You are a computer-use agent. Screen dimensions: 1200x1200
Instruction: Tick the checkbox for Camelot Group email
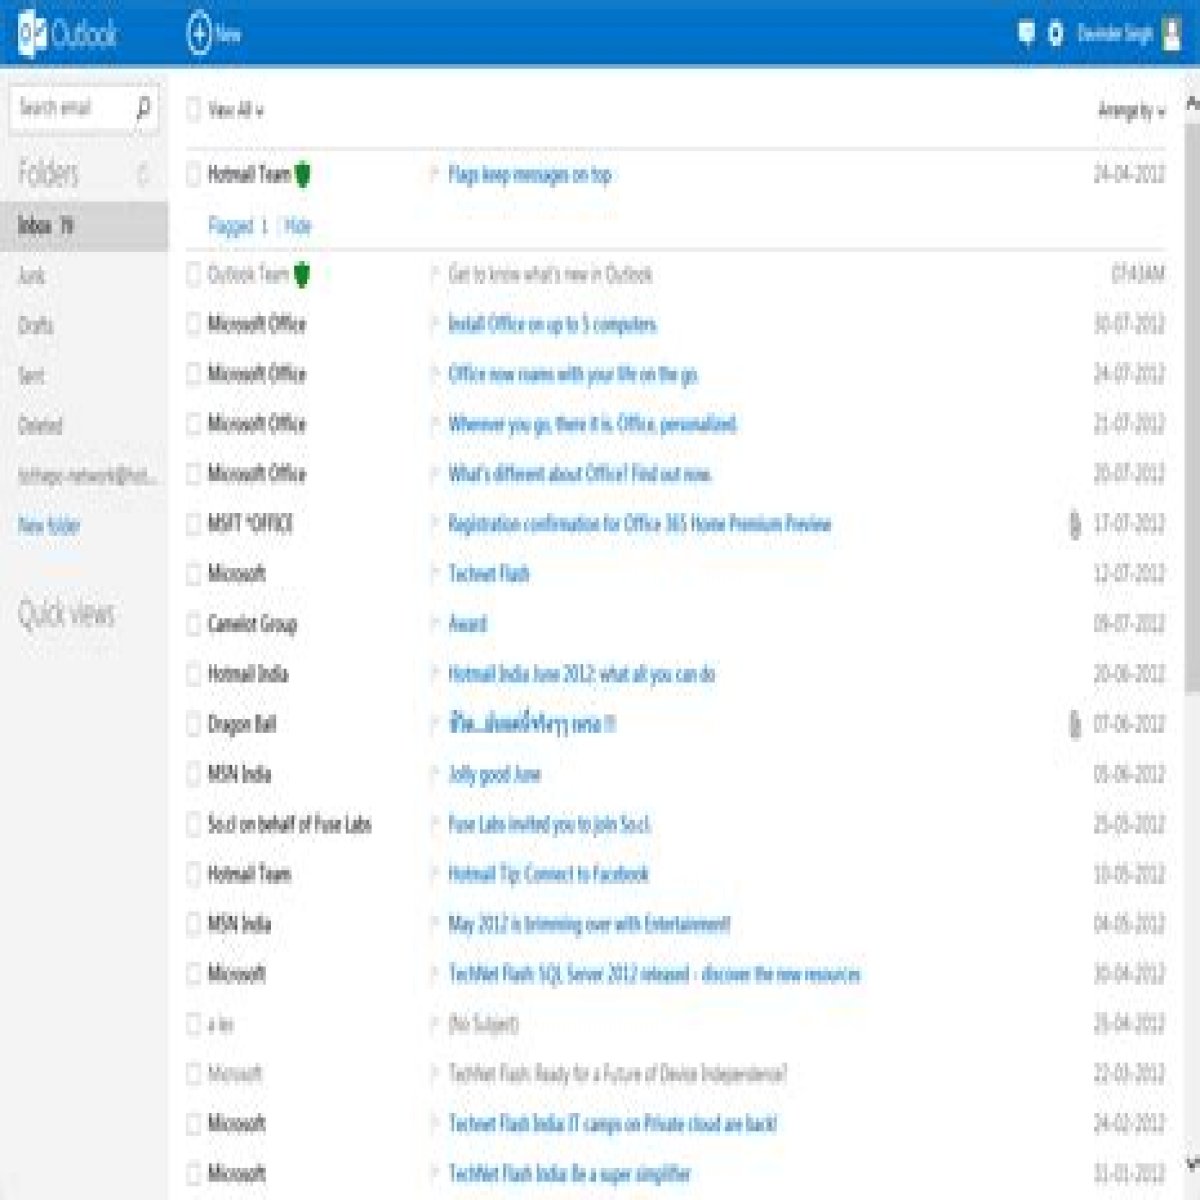point(194,624)
